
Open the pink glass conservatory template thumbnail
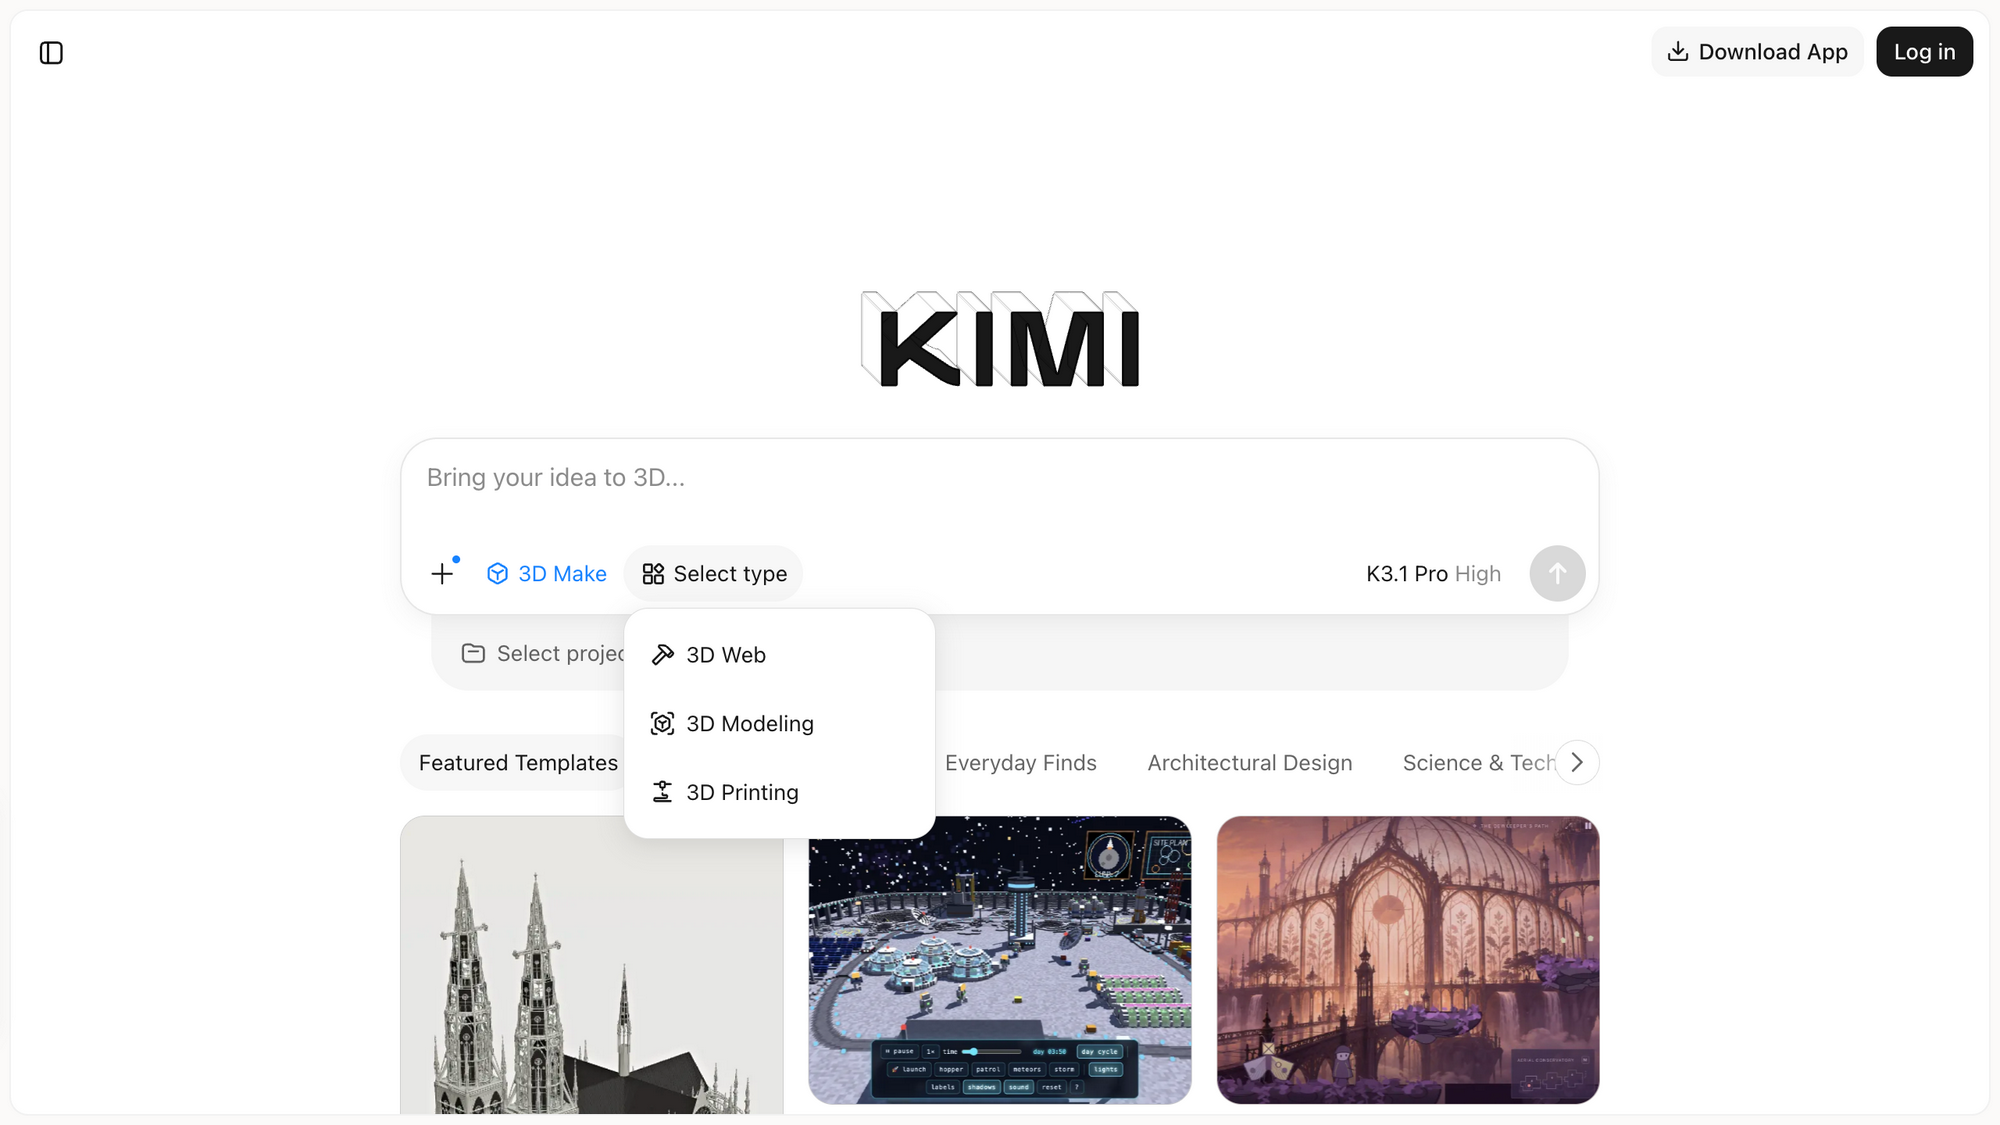1408,960
